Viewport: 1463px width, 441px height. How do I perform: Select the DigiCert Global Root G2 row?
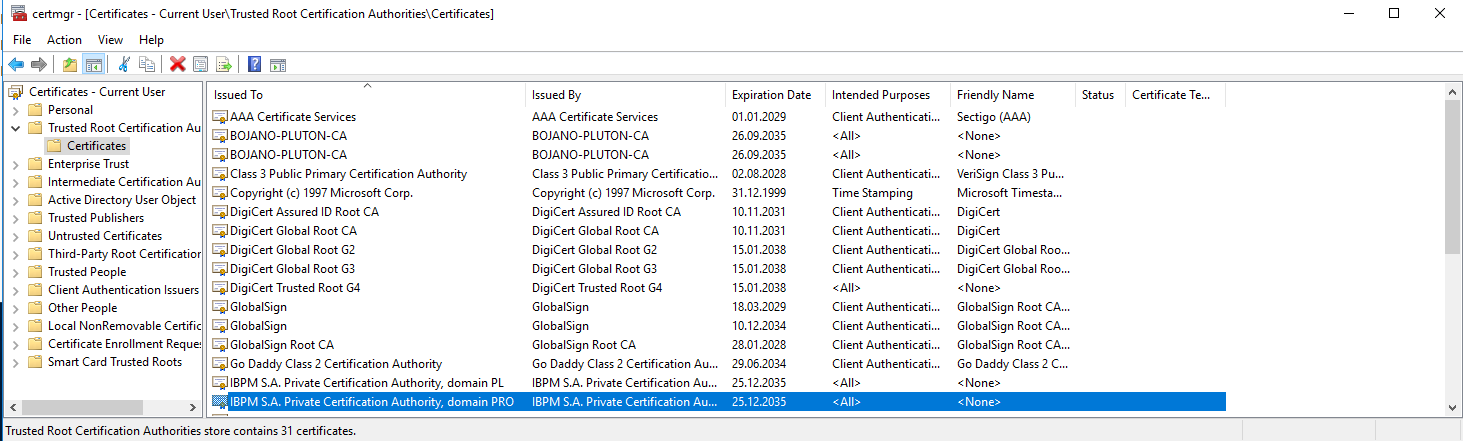(717, 250)
